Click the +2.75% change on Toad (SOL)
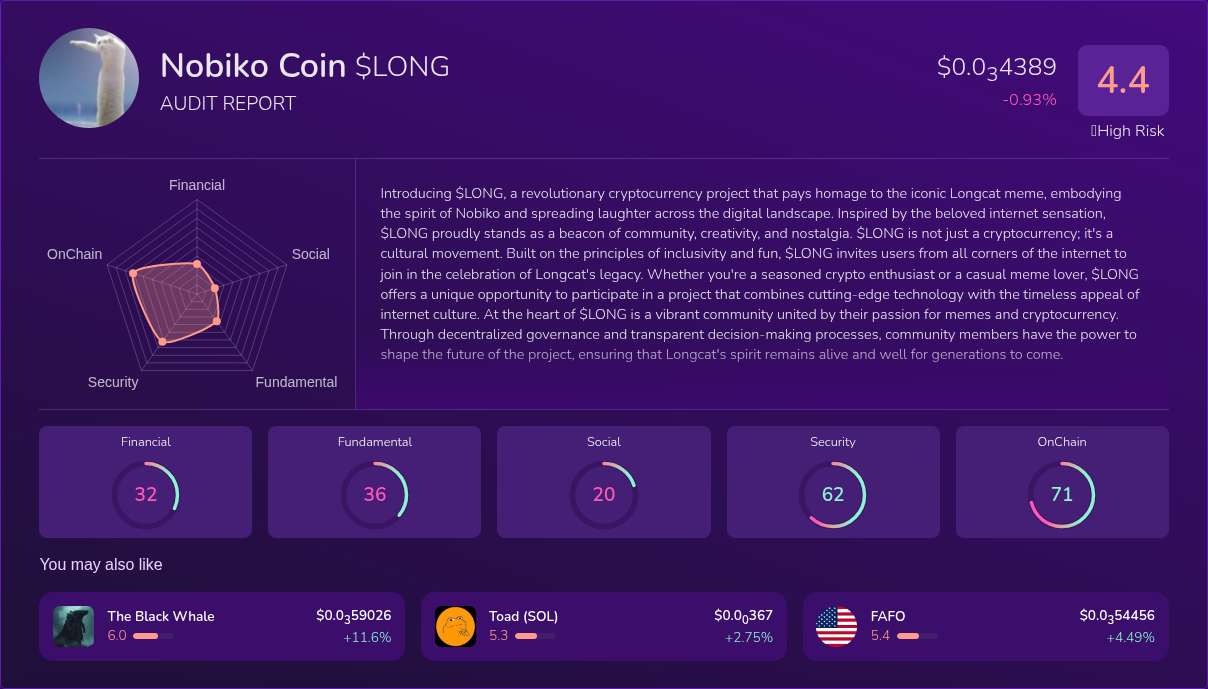 (x=751, y=637)
